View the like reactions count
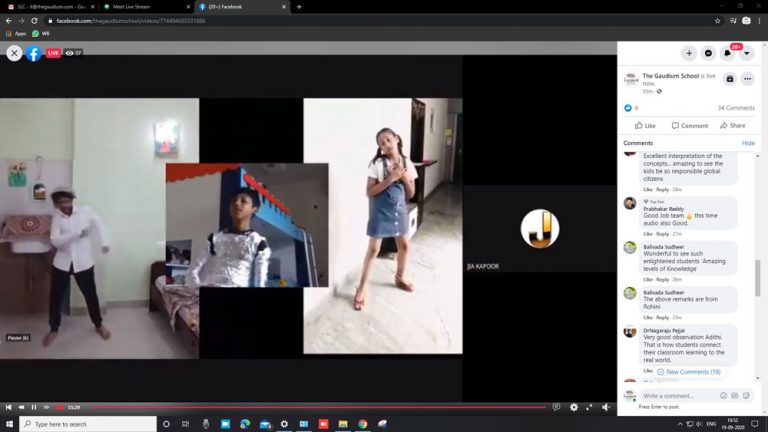This screenshot has height=432, width=768. pos(631,108)
